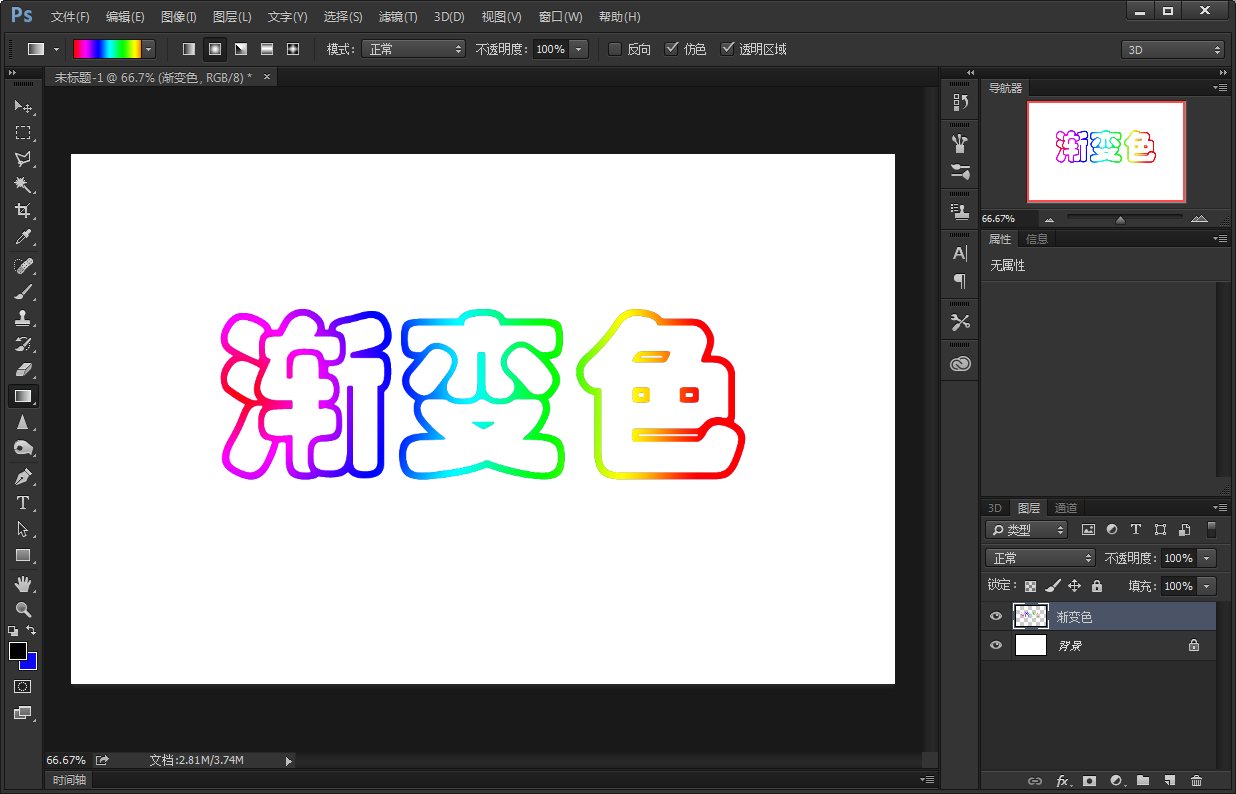Click the 时间轴 timeline panel label

tap(69, 780)
